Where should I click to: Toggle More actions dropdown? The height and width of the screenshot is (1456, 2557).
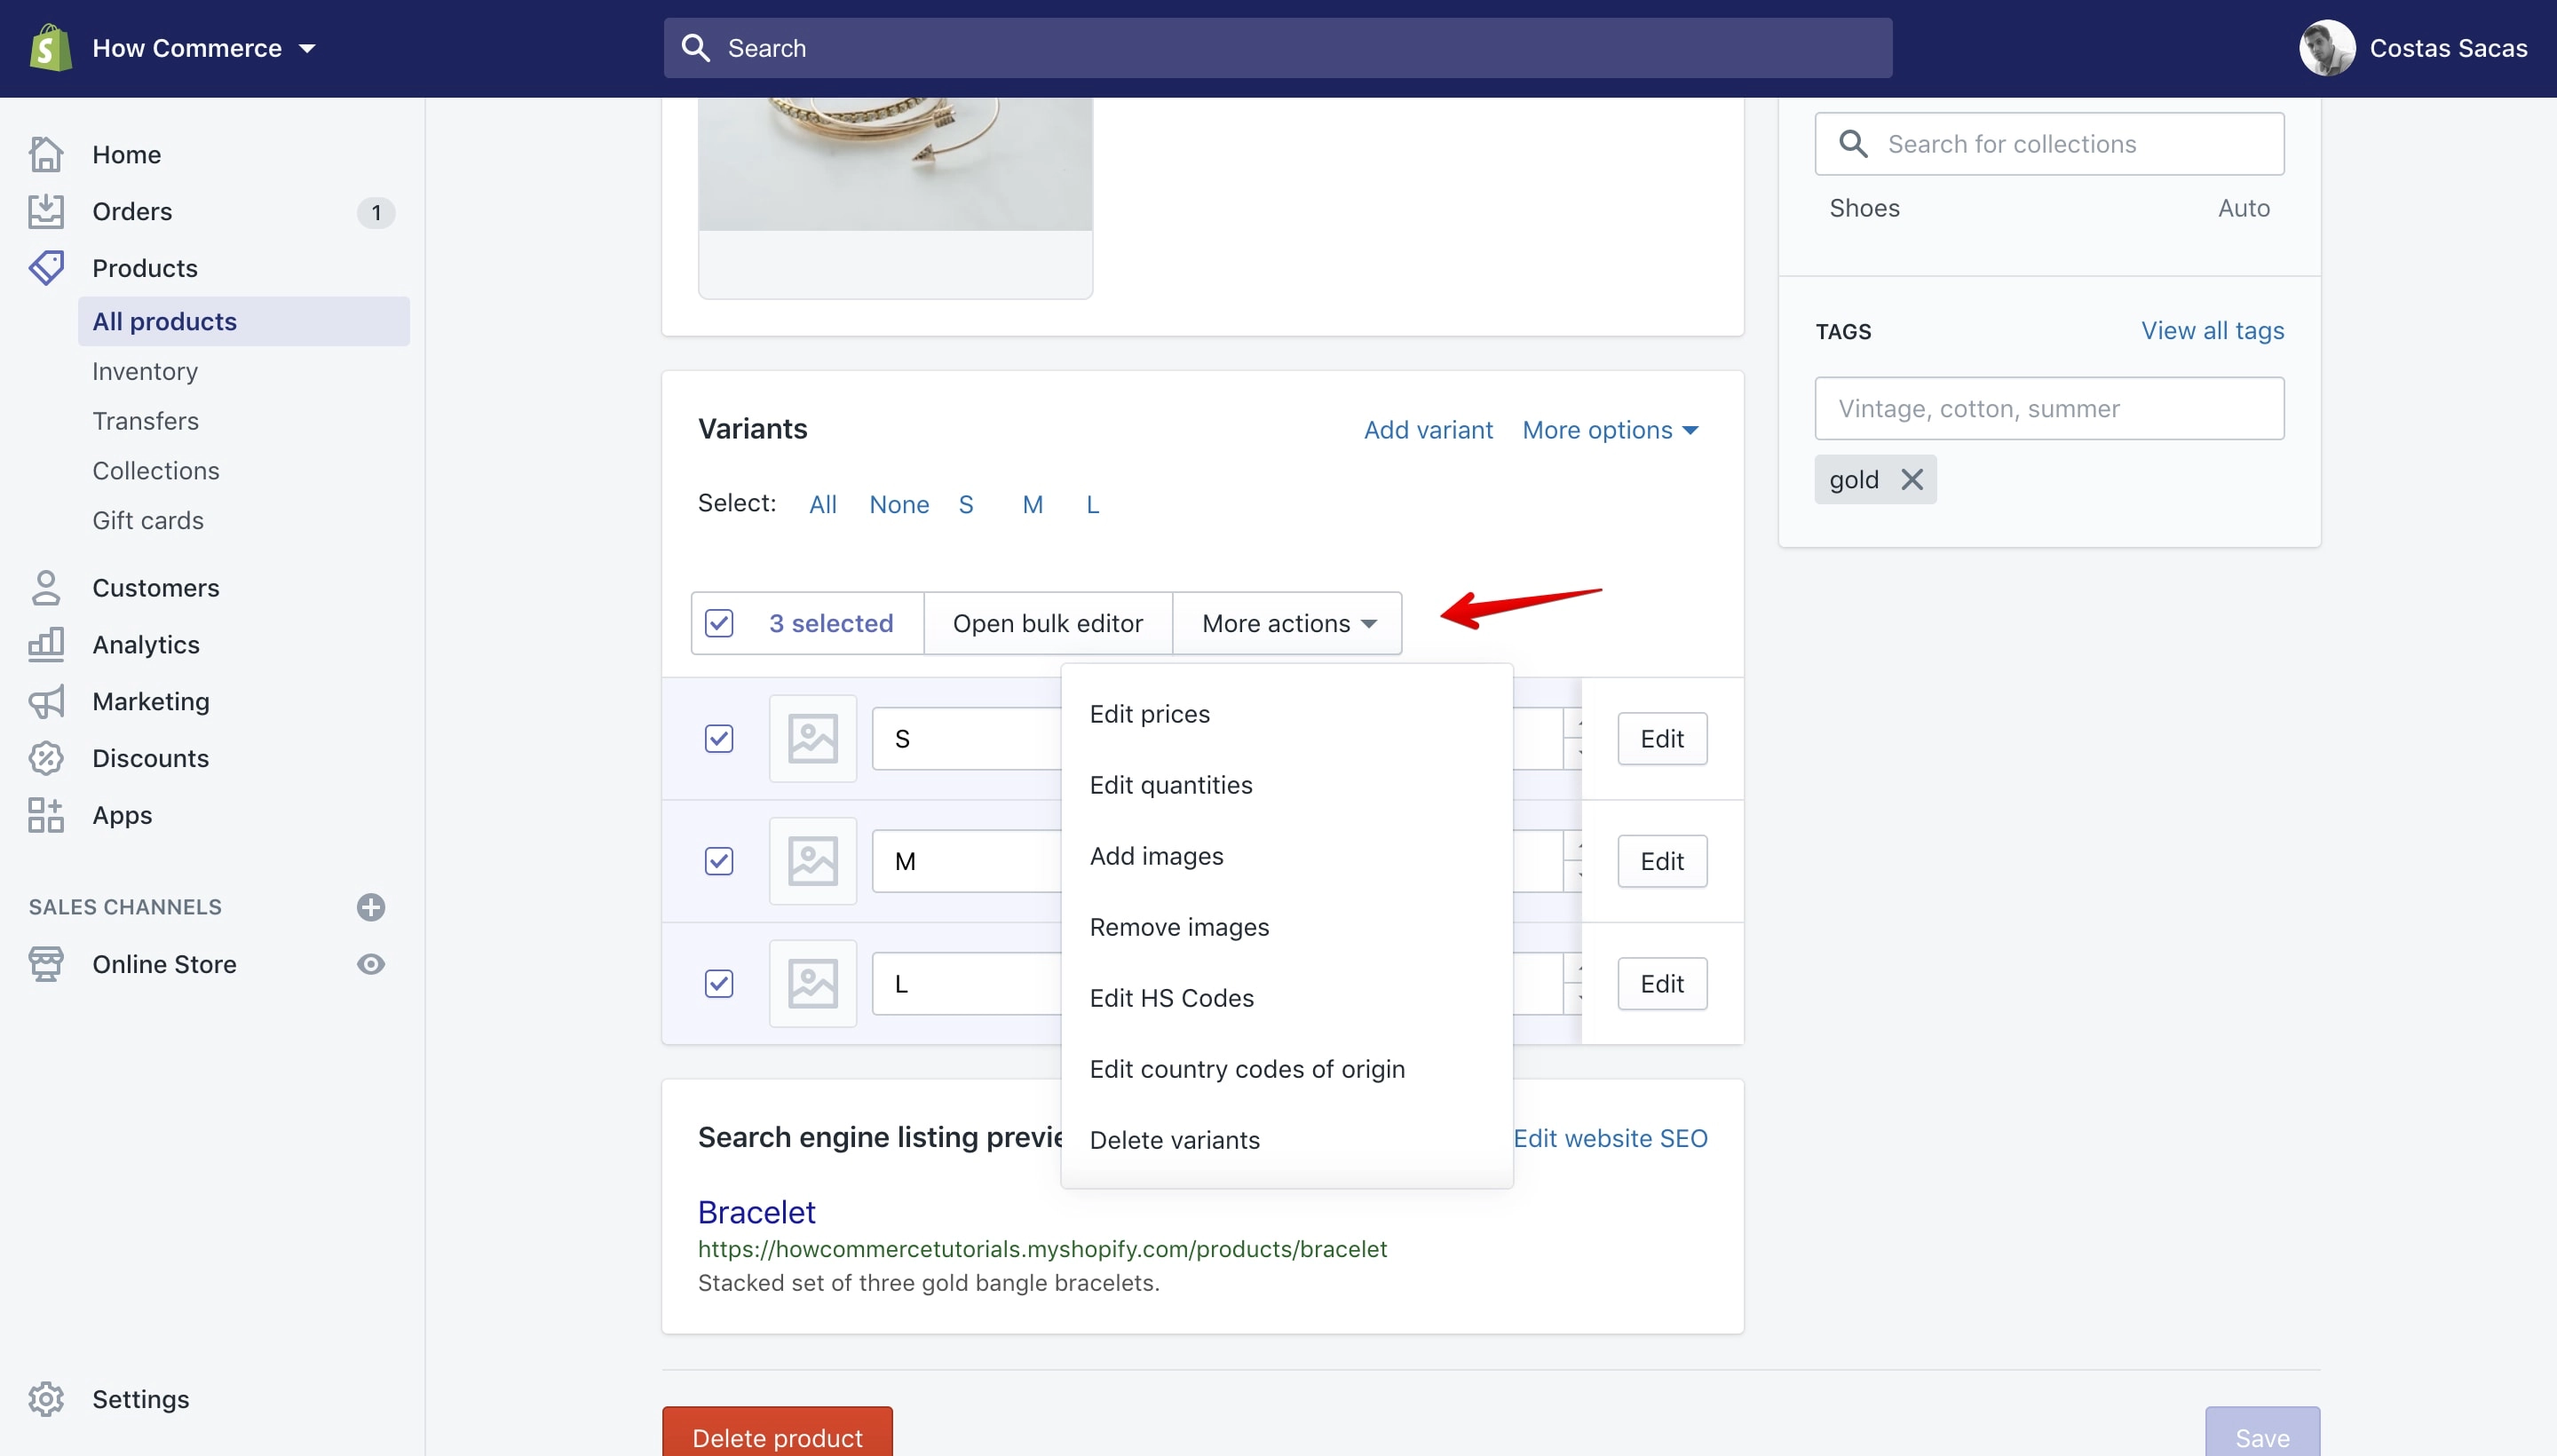pos(1287,623)
